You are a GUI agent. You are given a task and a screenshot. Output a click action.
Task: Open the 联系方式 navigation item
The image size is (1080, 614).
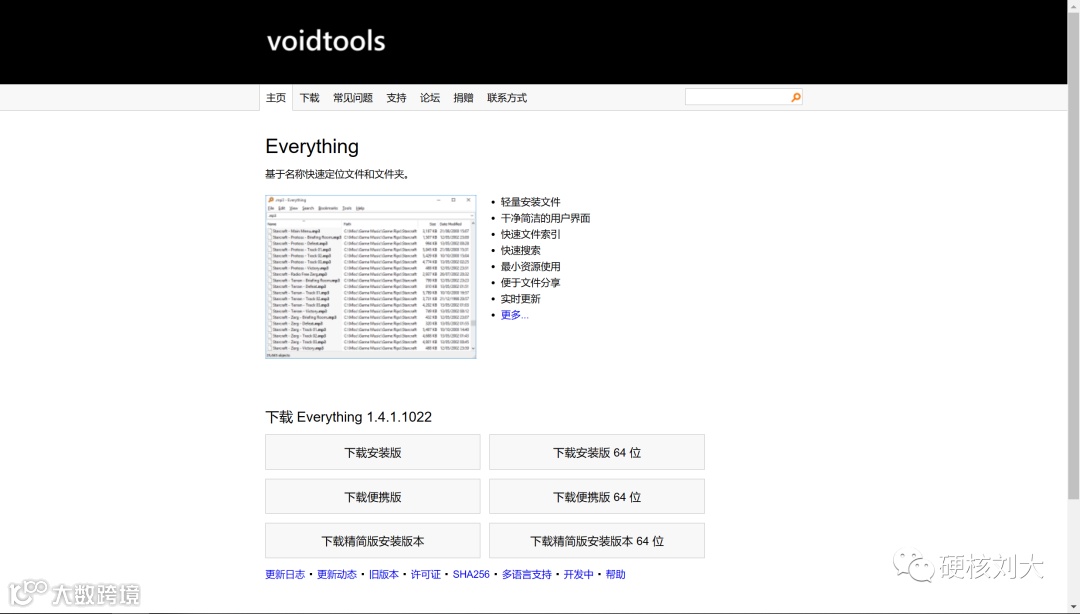coord(507,98)
